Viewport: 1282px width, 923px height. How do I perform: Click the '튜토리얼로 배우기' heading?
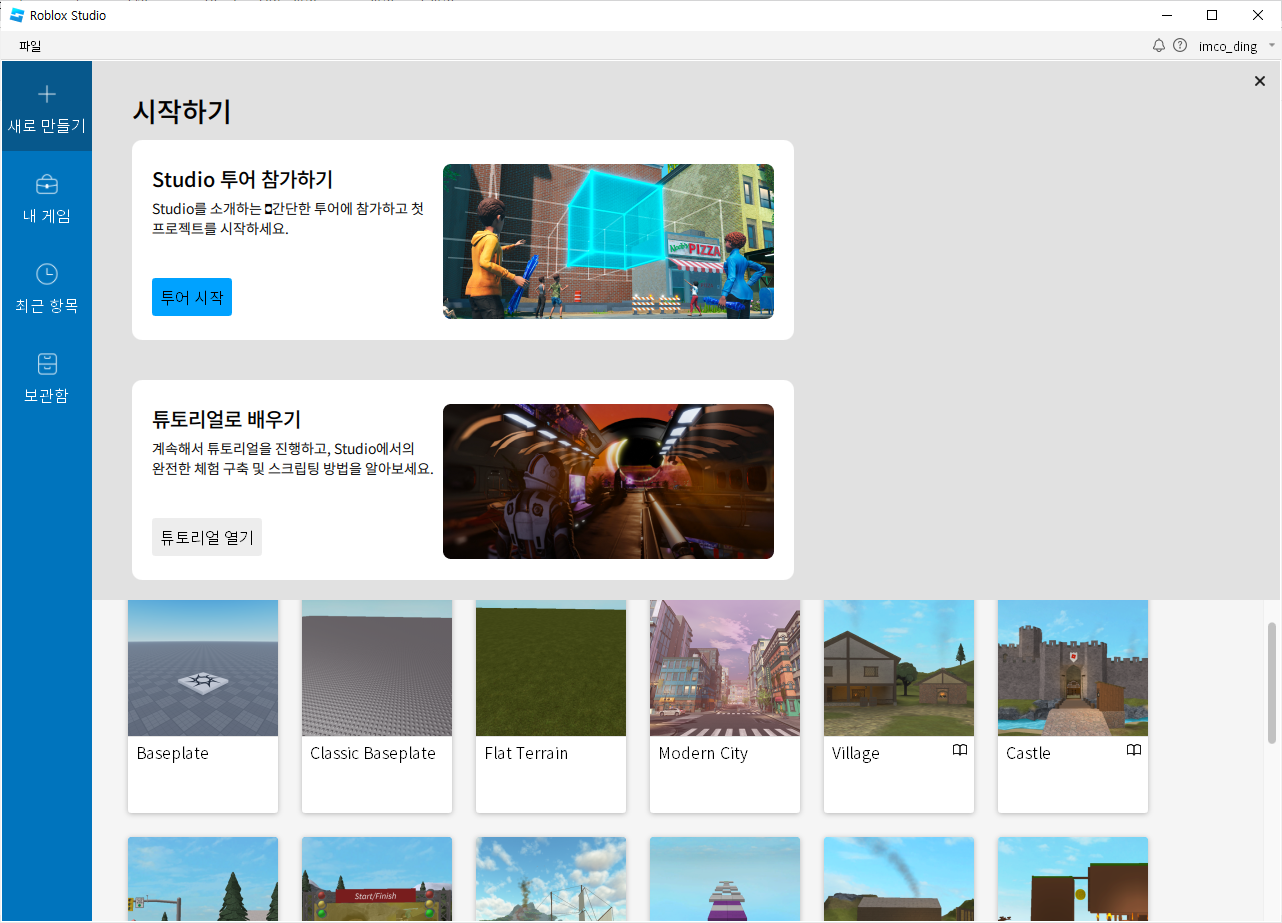tap(226, 420)
